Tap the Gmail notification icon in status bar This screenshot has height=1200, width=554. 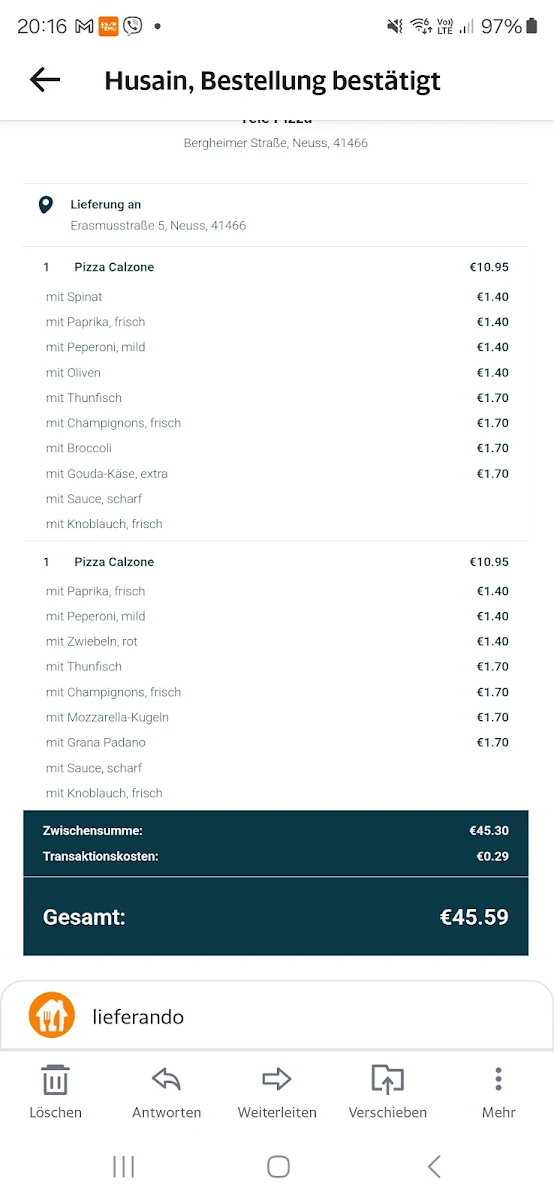tap(84, 27)
